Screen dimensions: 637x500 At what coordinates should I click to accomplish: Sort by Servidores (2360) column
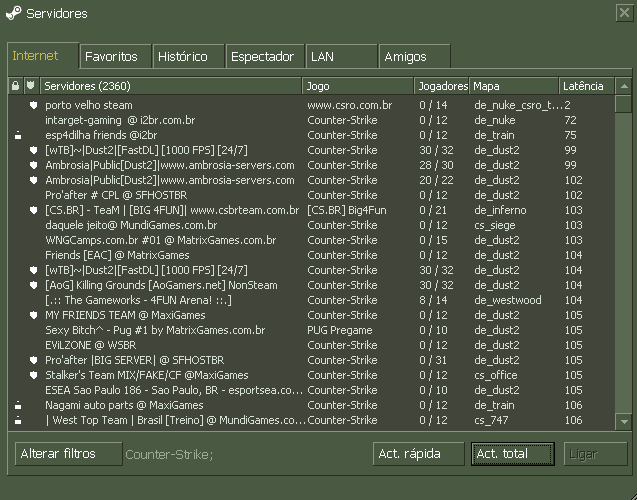(x=171, y=86)
